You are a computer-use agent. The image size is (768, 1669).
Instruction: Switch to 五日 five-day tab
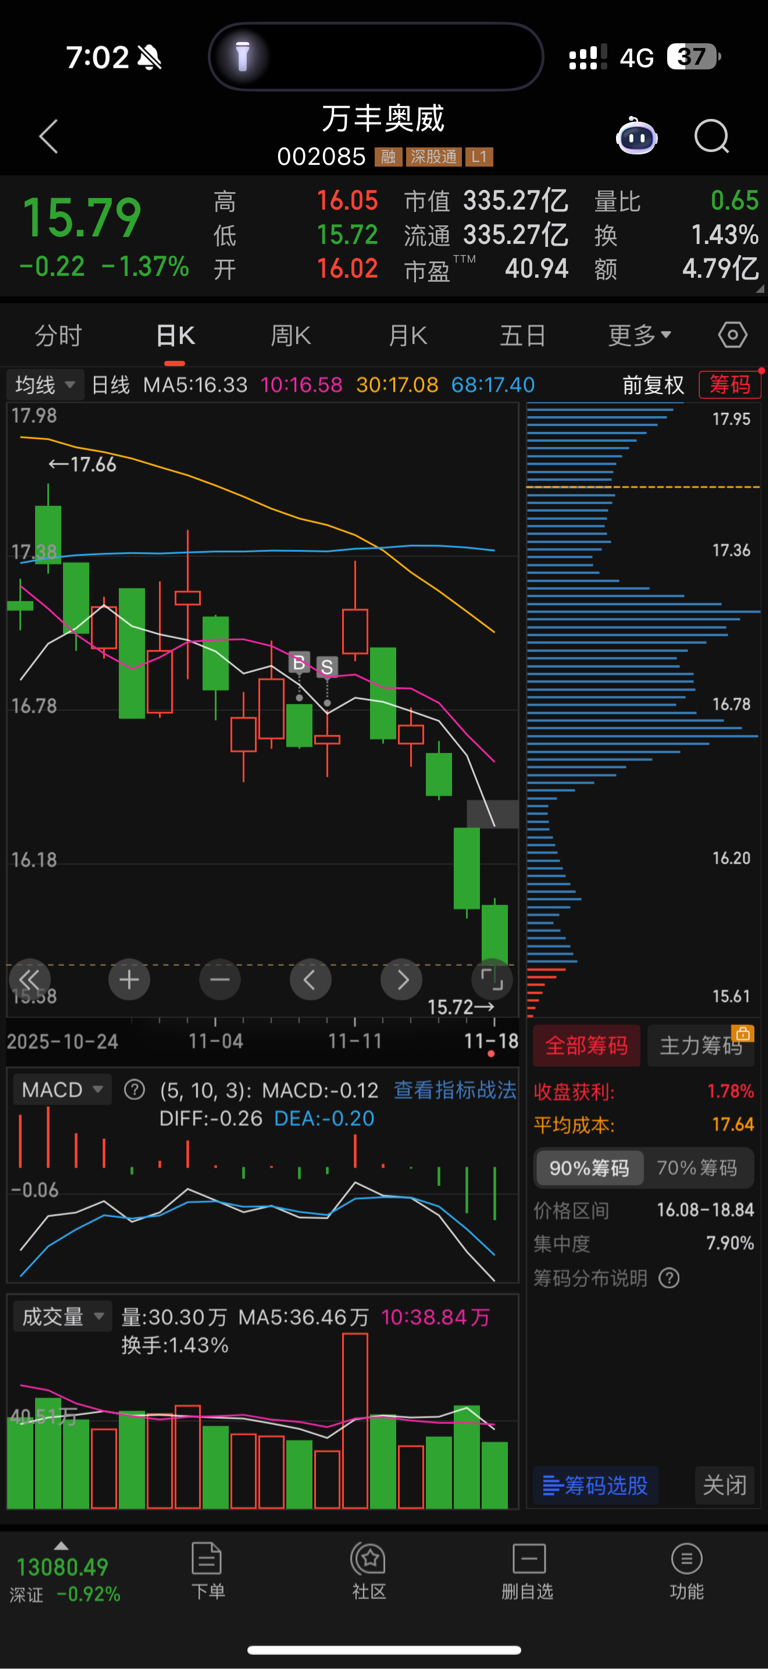[x=523, y=335]
